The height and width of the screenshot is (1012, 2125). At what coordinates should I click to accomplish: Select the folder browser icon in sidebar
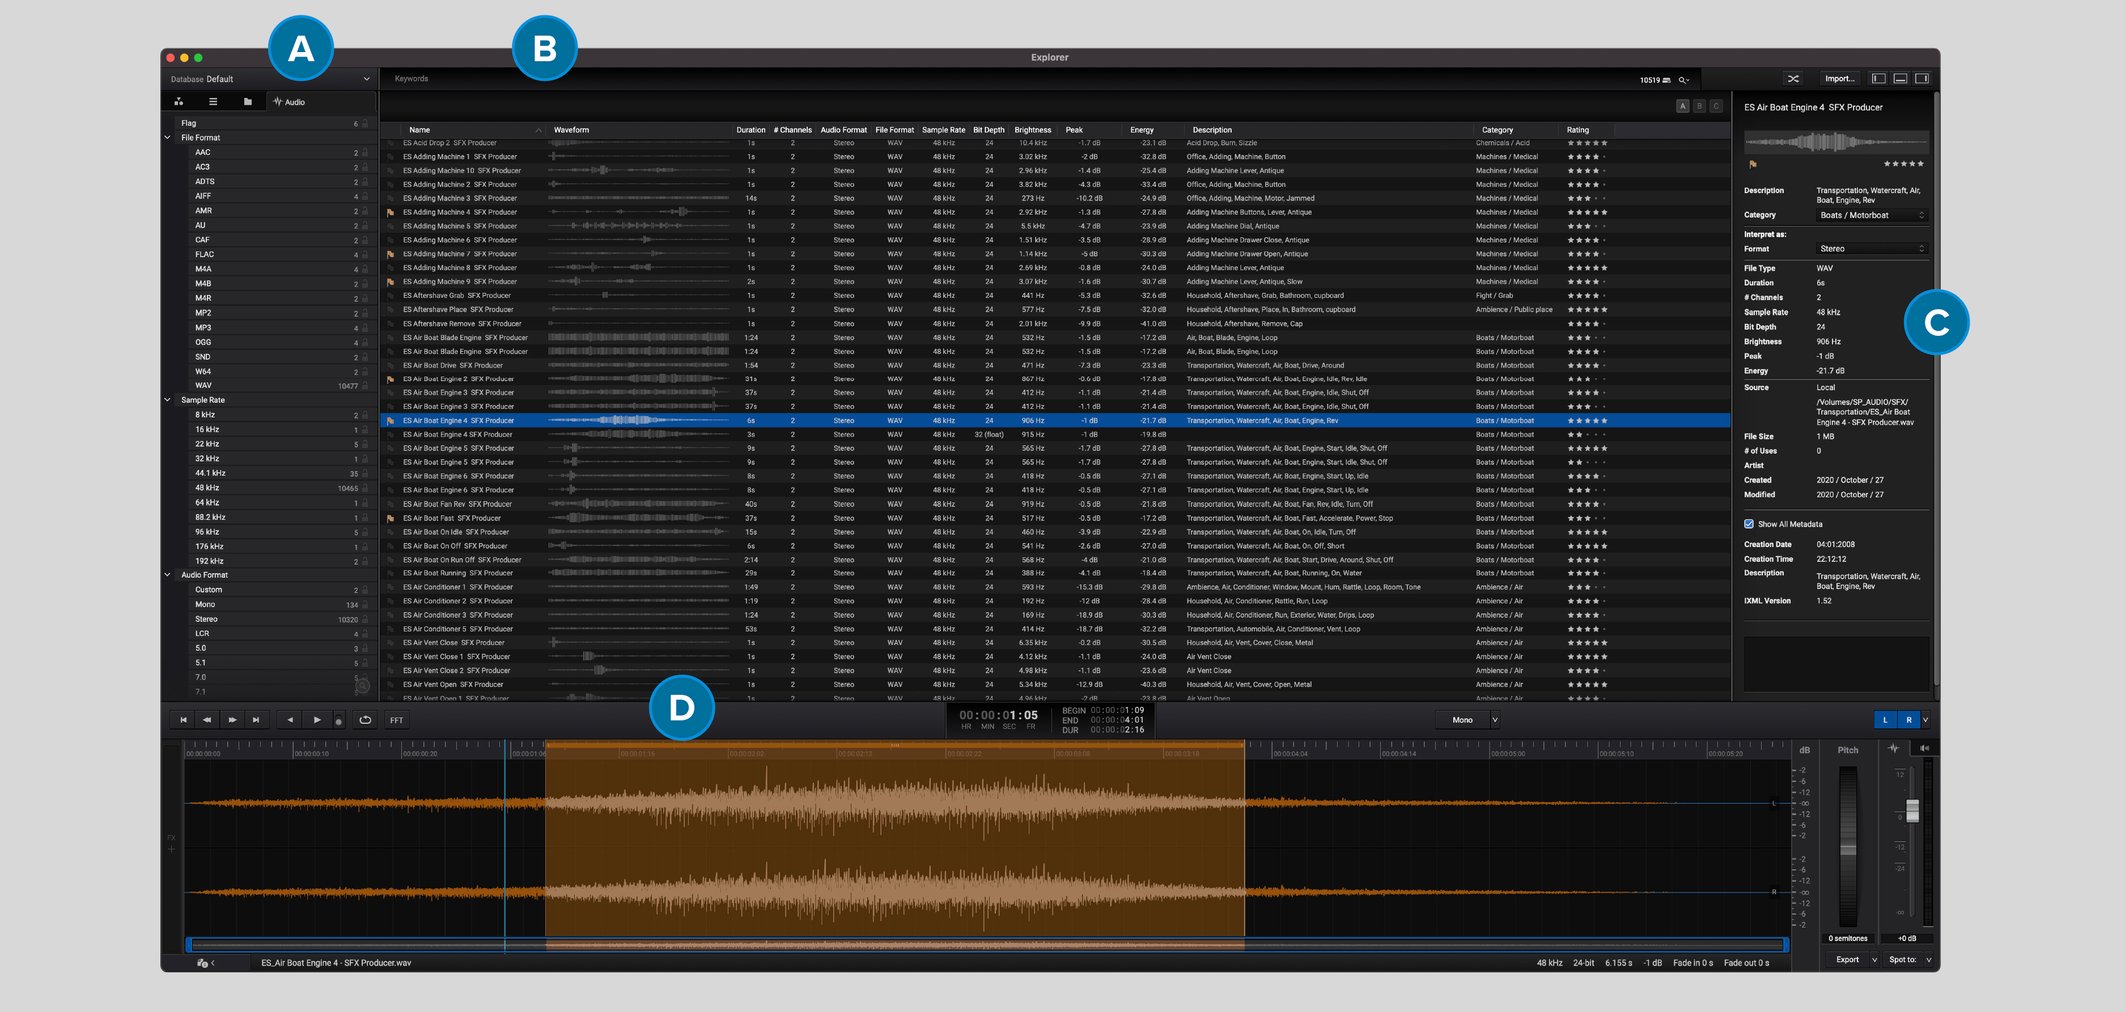point(248,101)
